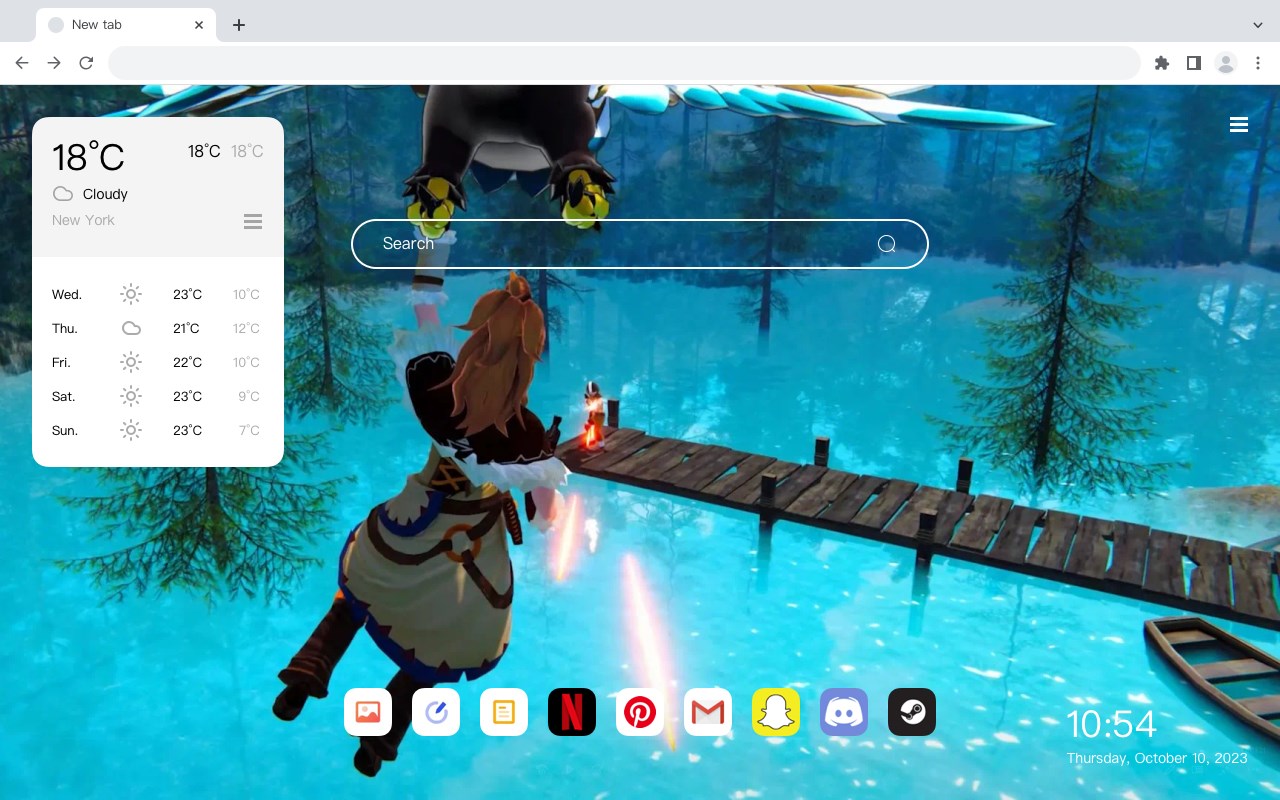
Task: Click the large 18°C current temperature
Action: click(x=88, y=157)
